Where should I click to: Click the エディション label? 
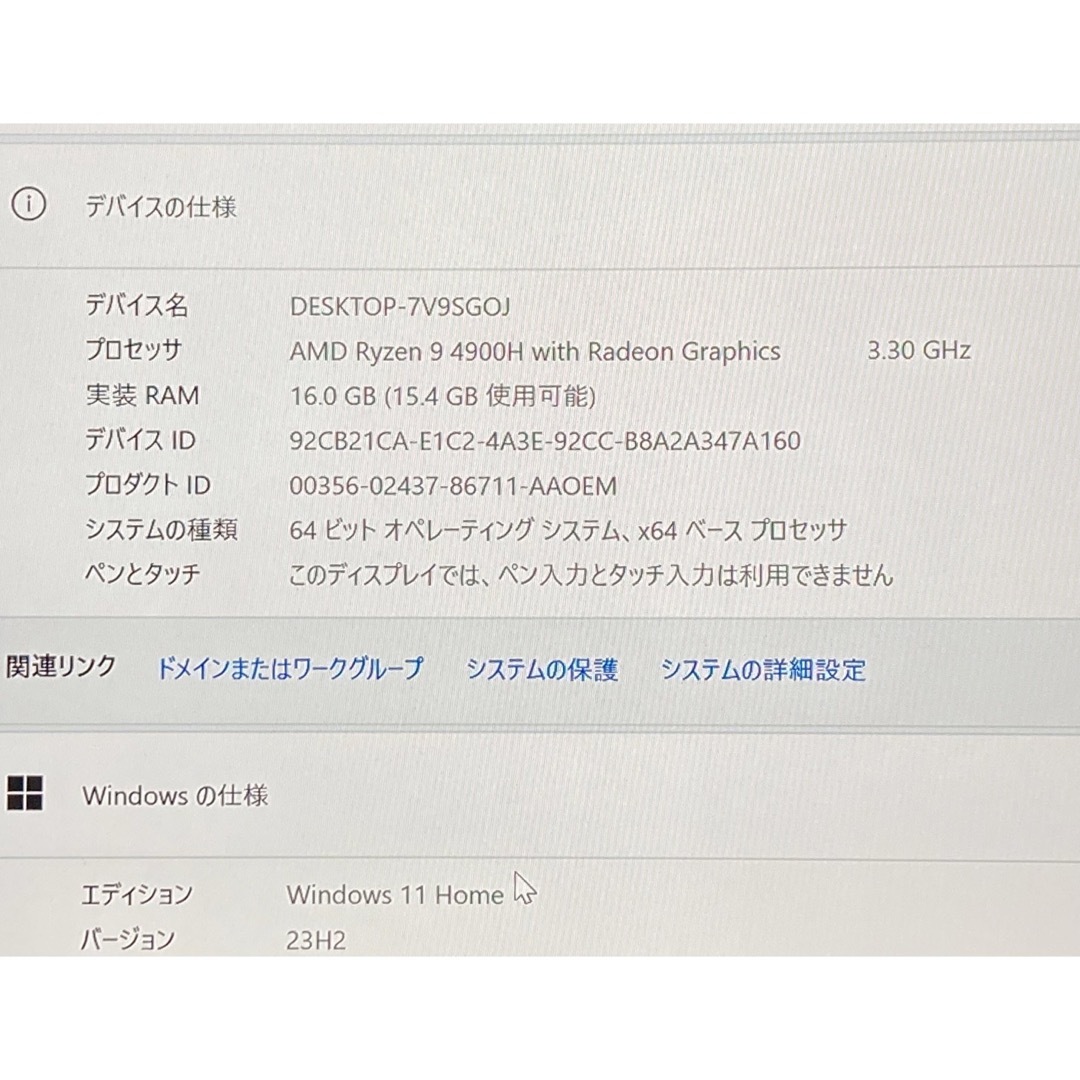[137, 894]
